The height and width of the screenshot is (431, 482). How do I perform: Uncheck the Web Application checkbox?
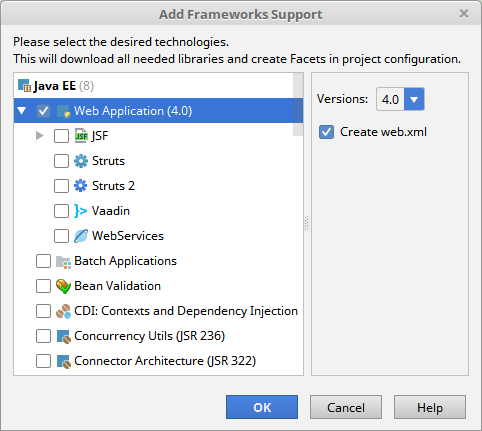pyautogui.click(x=43, y=111)
